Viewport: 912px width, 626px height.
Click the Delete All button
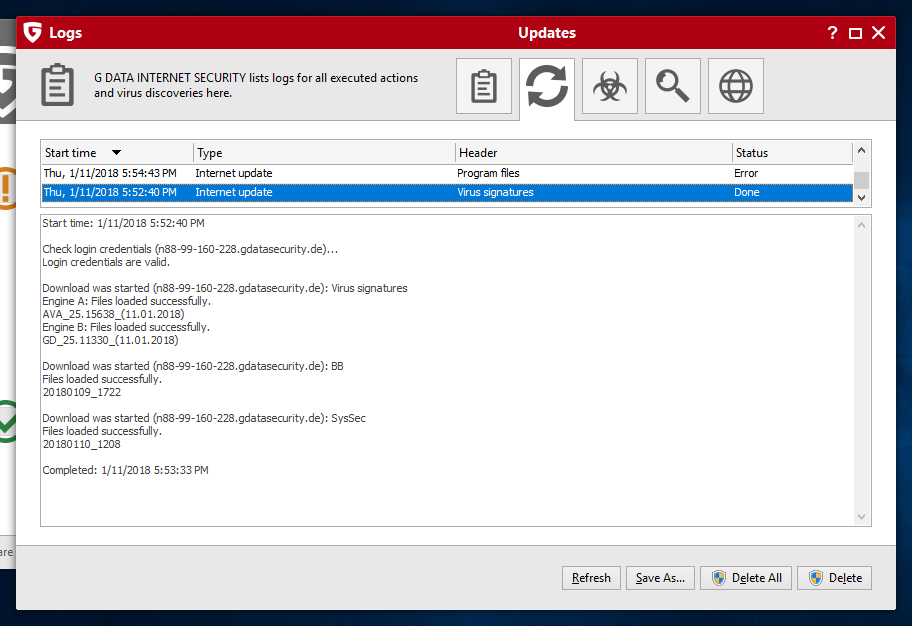point(746,578)
